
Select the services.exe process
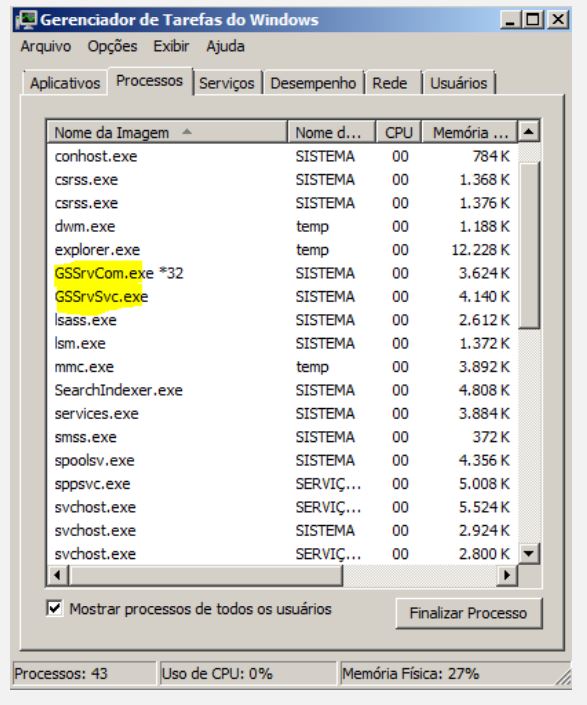pos(282,414)
